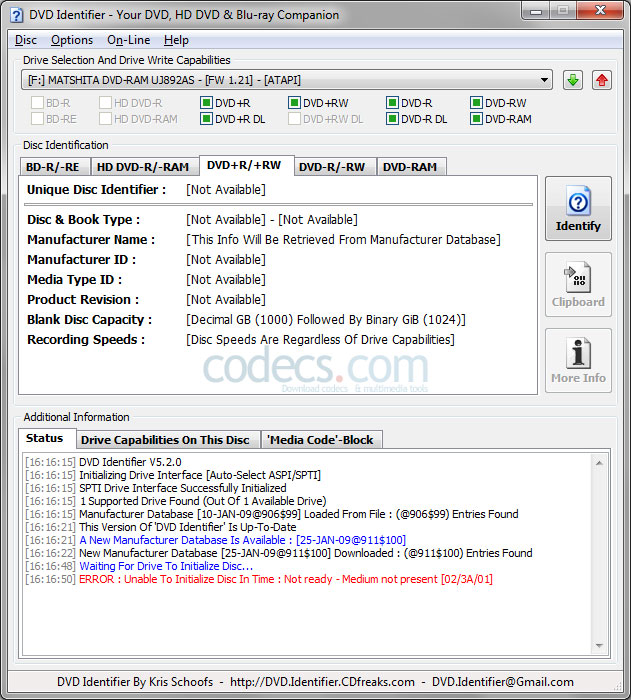The width and height of the screenshot is (631, 700).
Task: Minimize the DVD Identifier window
Action: pos(536,11)
